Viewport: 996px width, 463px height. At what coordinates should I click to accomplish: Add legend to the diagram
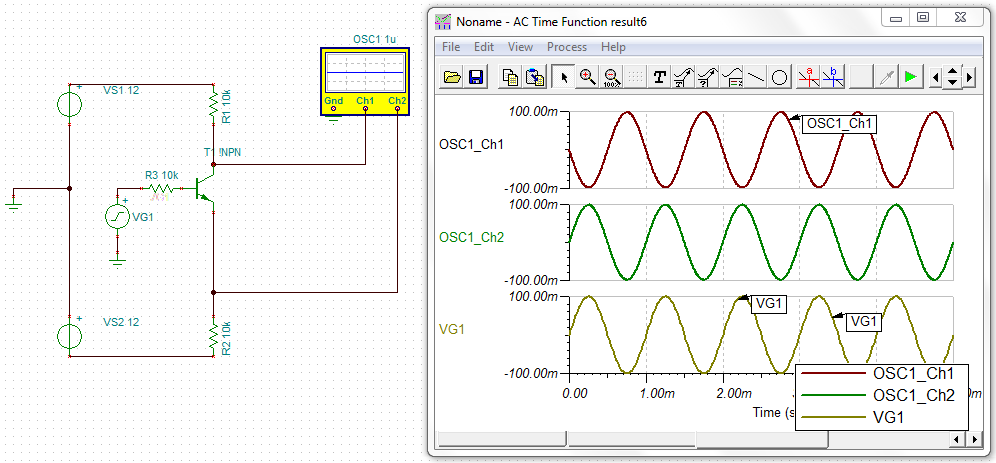732,77
